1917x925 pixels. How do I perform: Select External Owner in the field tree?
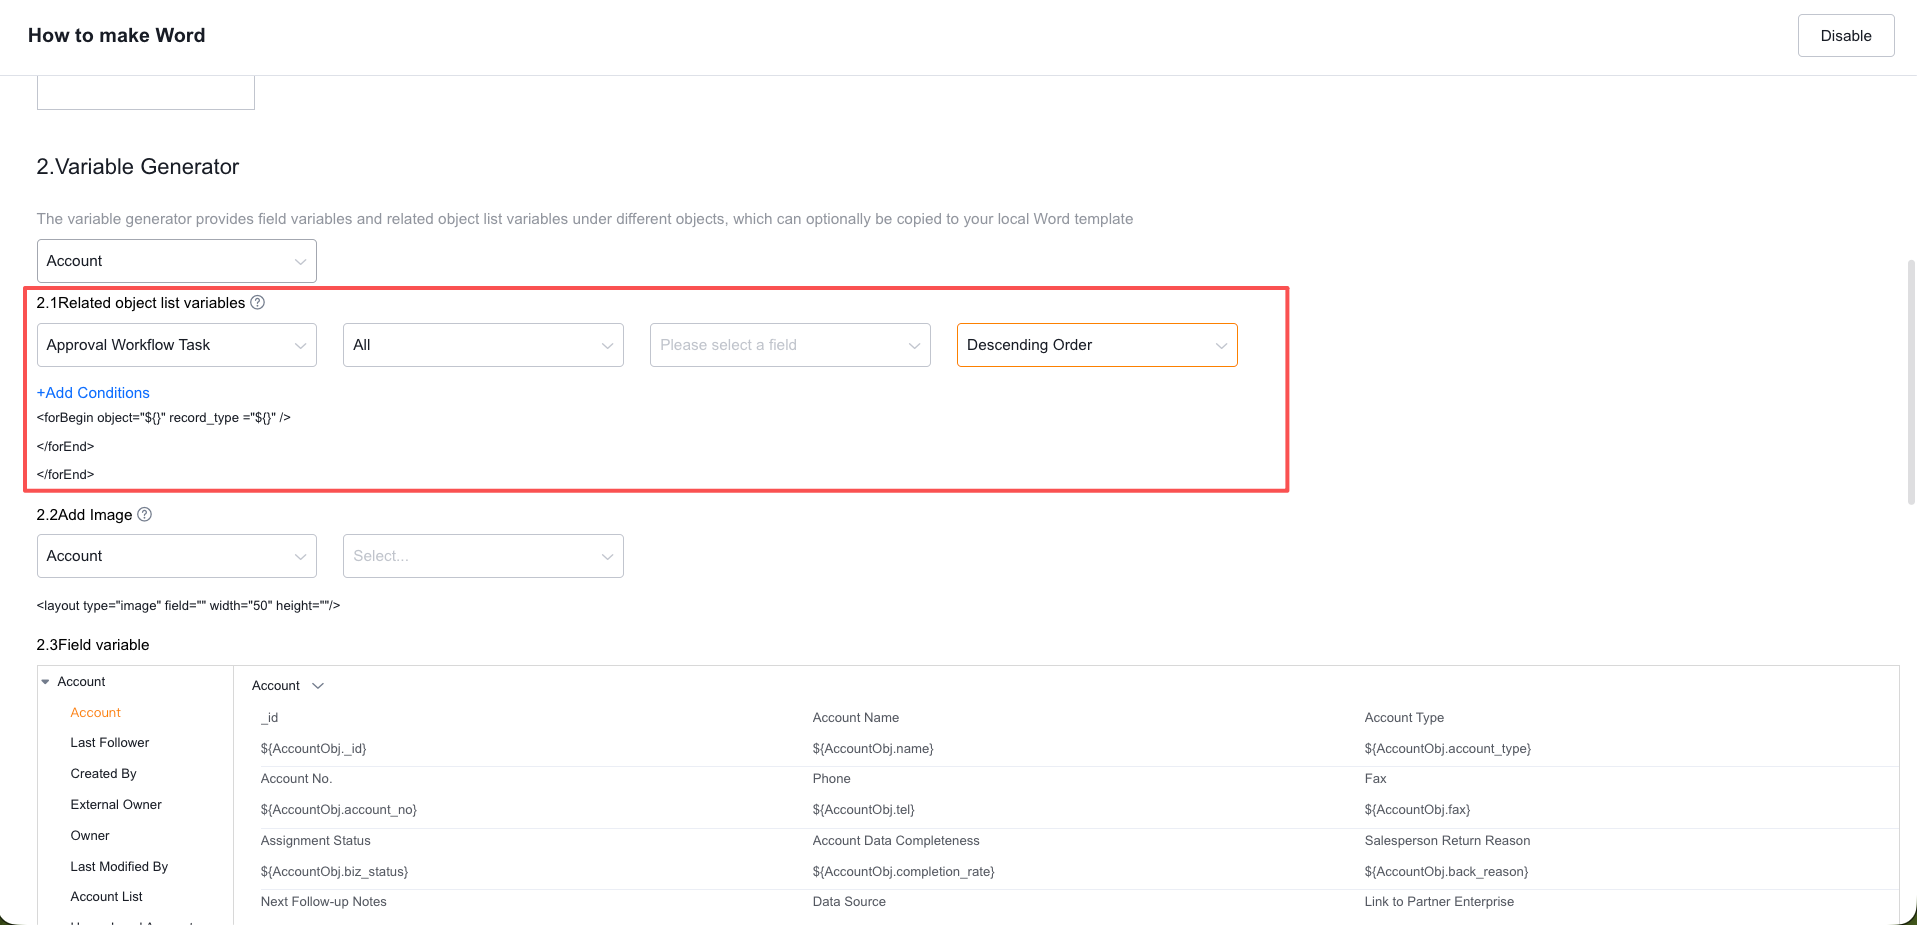click(x=116, y=805)
